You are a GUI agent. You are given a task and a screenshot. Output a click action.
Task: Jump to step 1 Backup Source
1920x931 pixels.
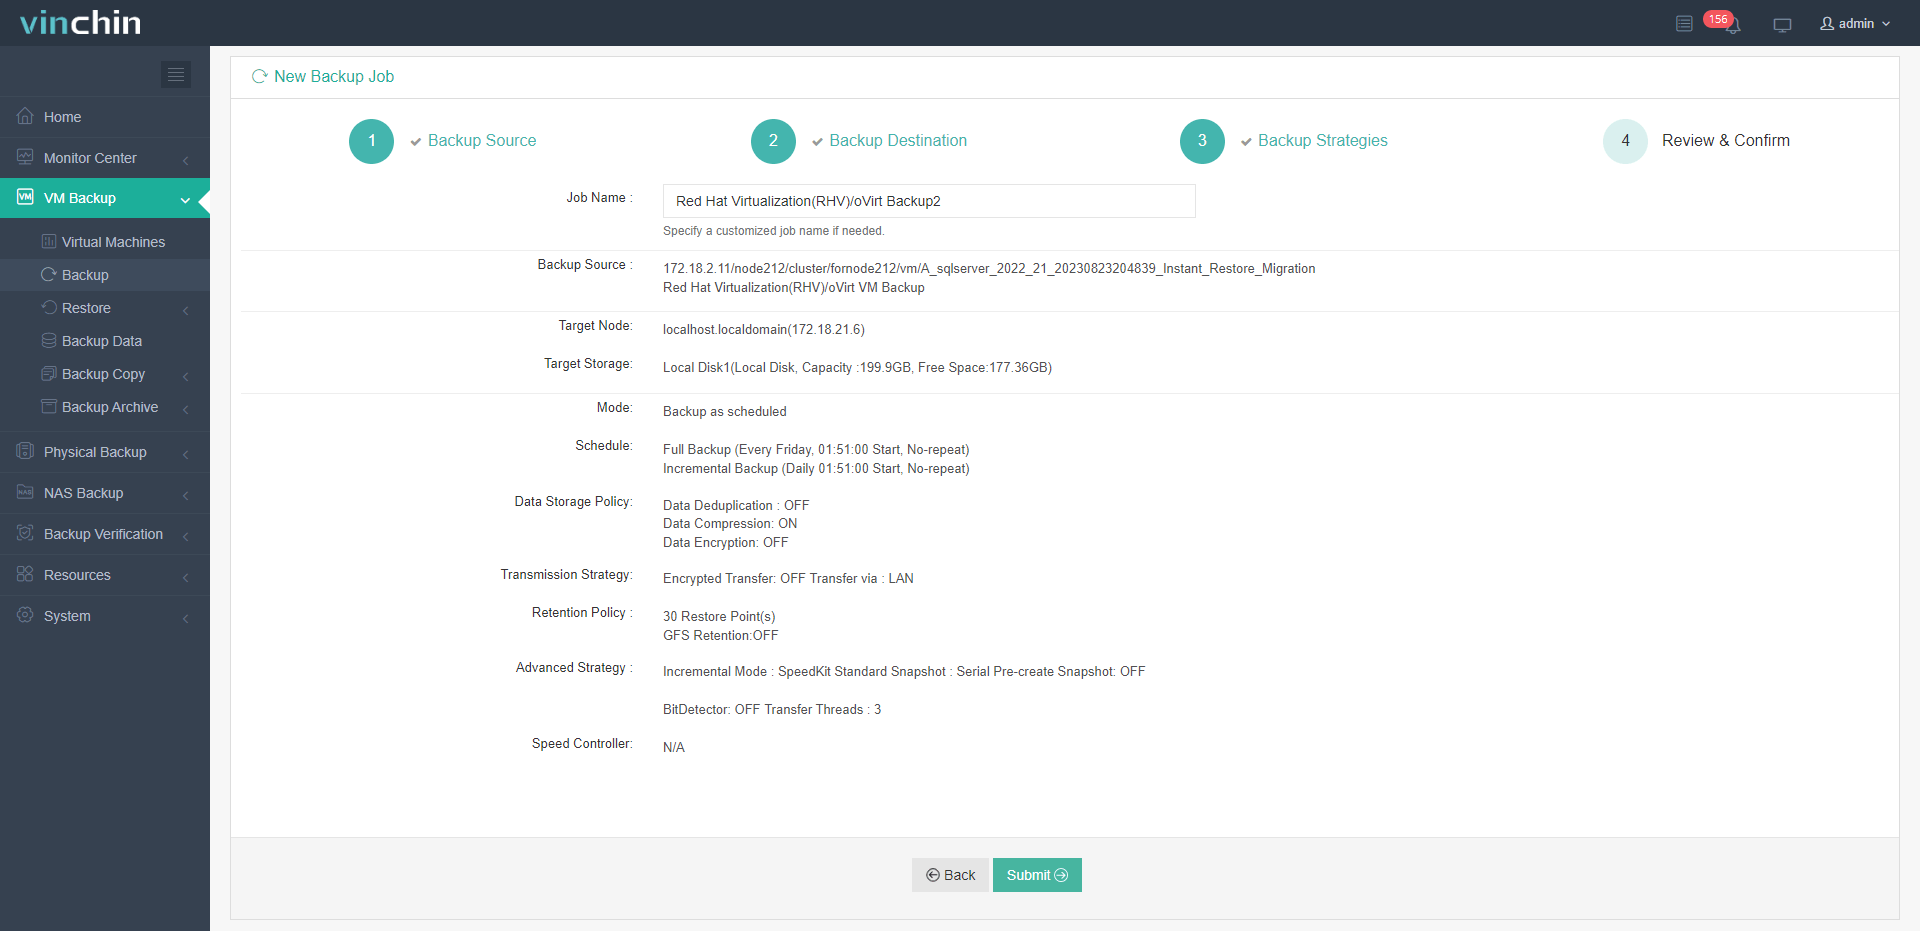[x=371, y=141]
